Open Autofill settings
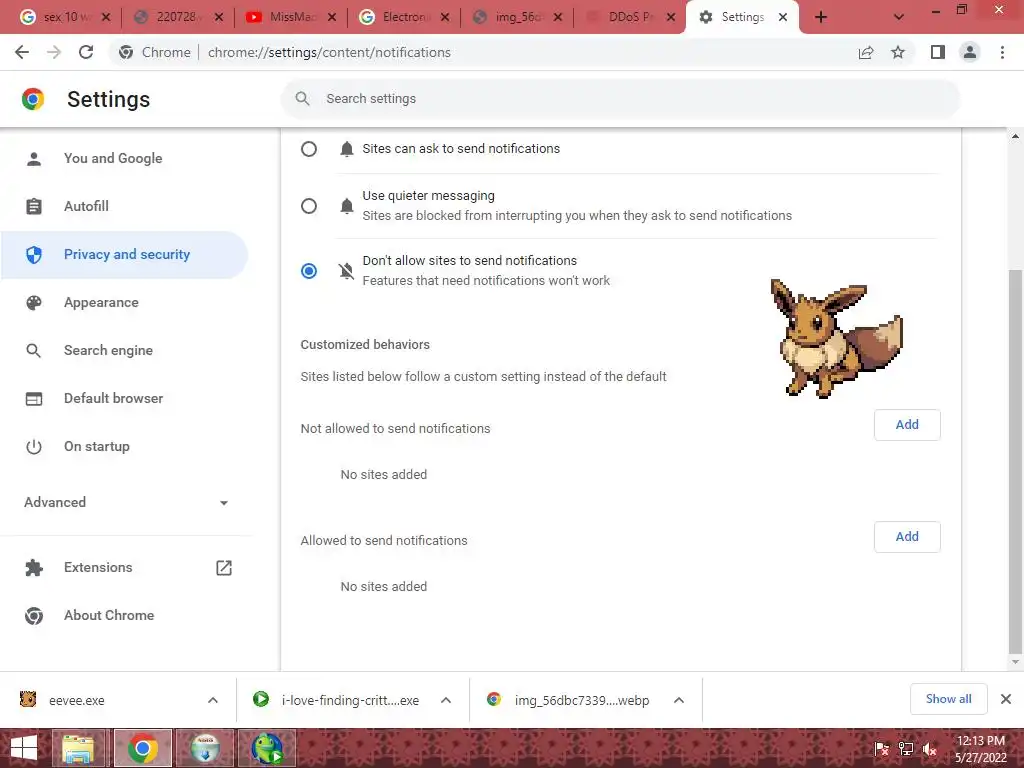 pos(124,206)
